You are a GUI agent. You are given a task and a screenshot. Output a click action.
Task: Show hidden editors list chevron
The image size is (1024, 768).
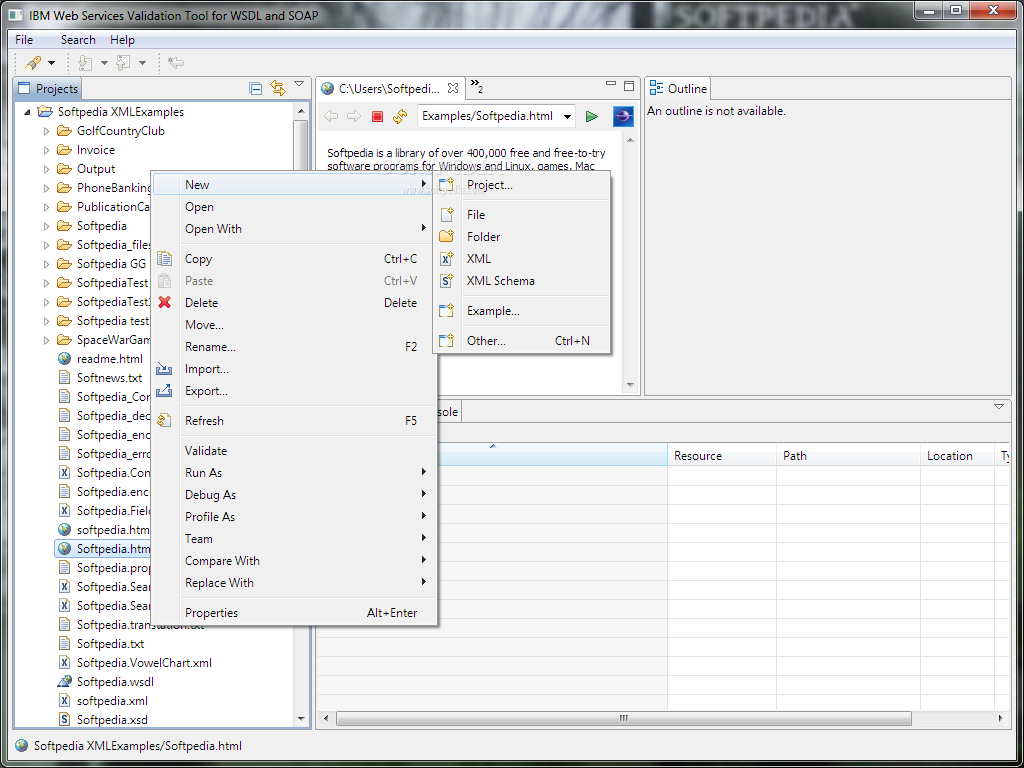[x=477, y=88]
